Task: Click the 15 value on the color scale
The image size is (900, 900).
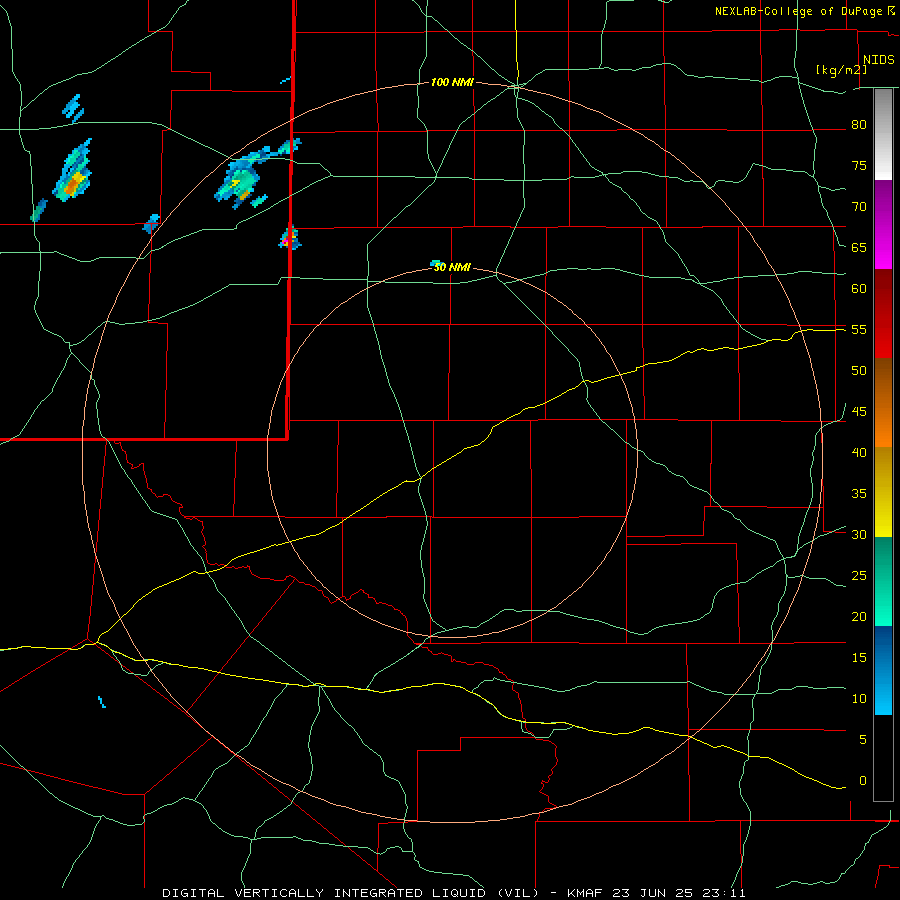Action: 859,658
